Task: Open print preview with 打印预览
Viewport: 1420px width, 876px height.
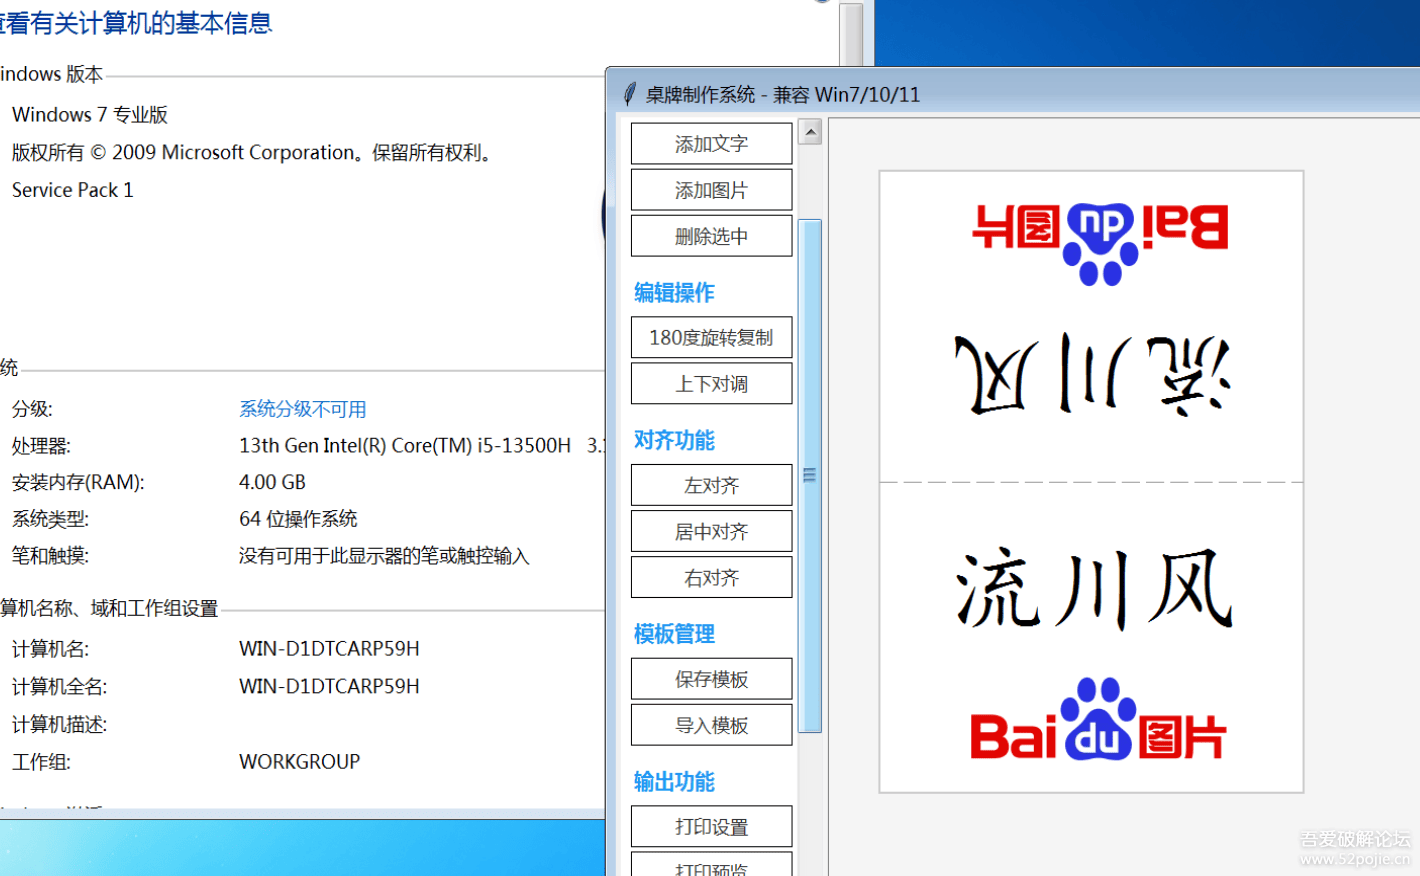Action: [711, 867]
